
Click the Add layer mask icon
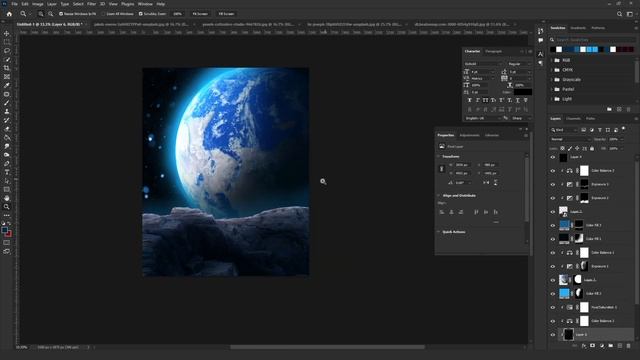tap(592, 346)
